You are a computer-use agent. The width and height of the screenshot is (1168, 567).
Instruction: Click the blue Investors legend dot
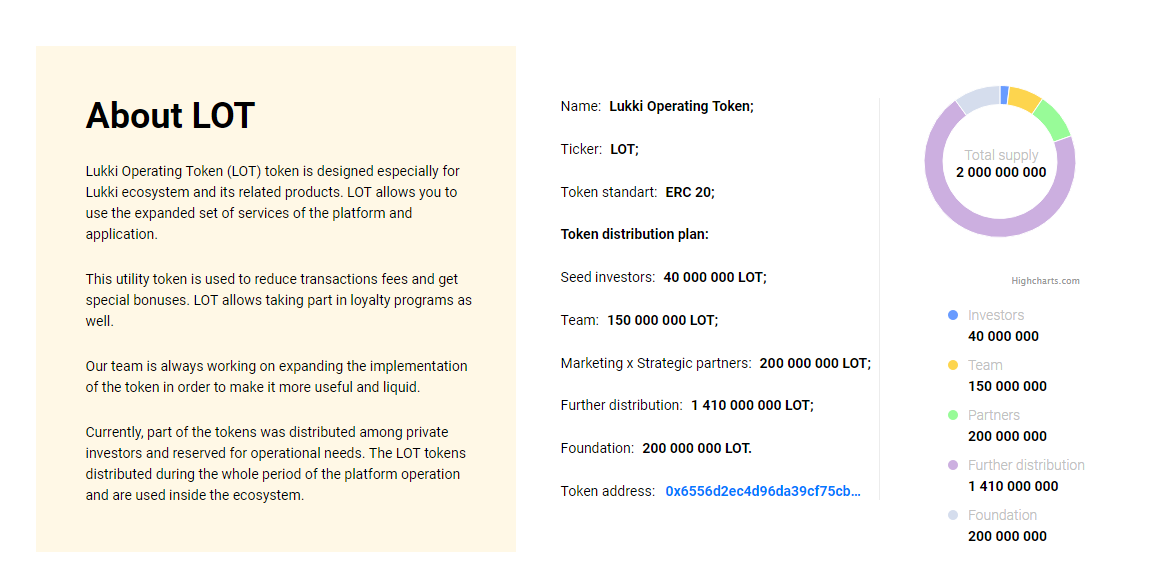click(x=953, y=315)
